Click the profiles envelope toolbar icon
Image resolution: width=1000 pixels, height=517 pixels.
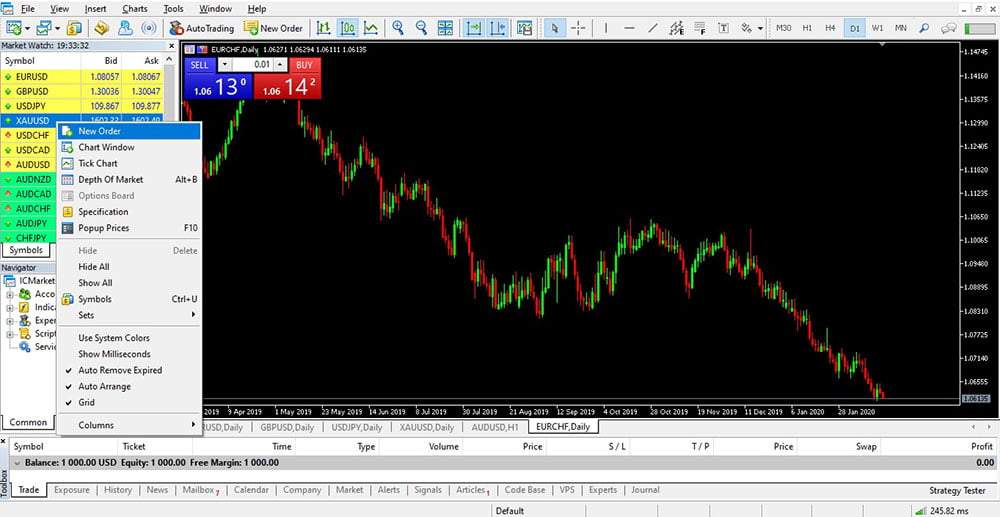point(44,28)
